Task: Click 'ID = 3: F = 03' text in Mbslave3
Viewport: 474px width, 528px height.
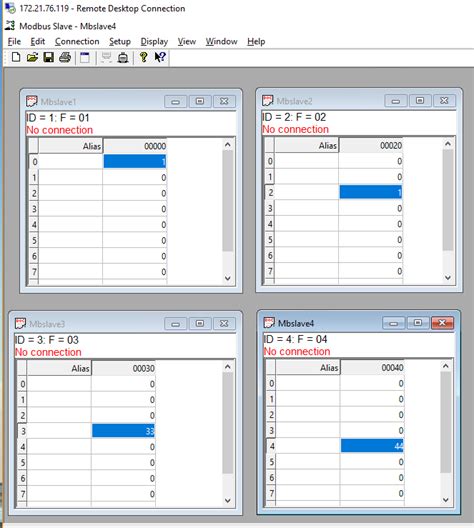Action: coord(47,340)
